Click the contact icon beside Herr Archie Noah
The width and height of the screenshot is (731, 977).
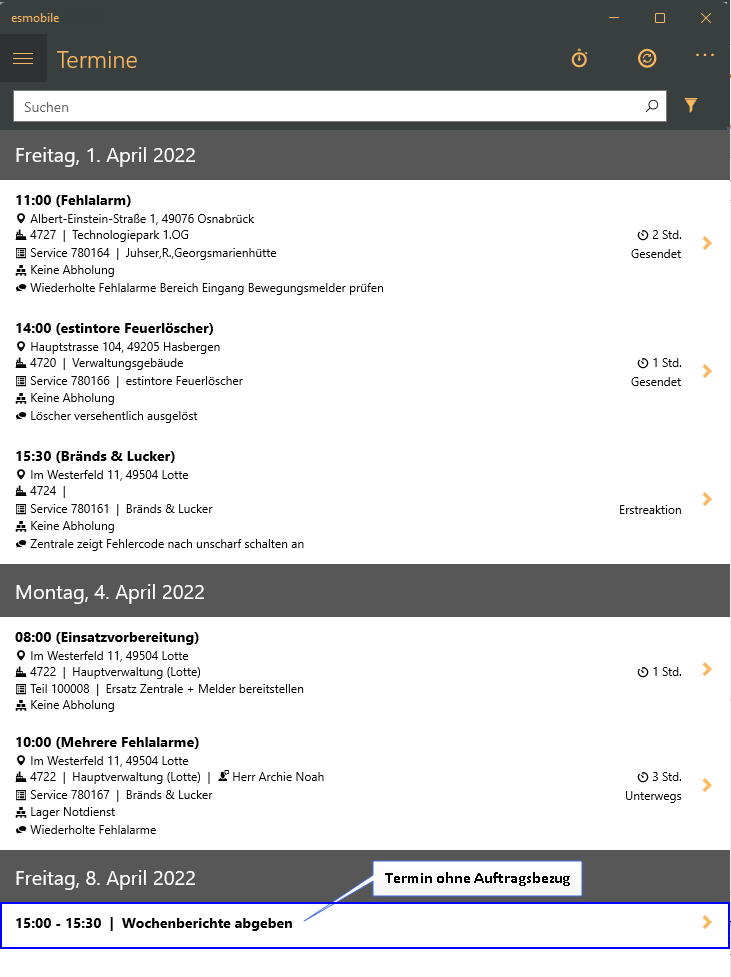pyautogui.click(x=223, y=776)
